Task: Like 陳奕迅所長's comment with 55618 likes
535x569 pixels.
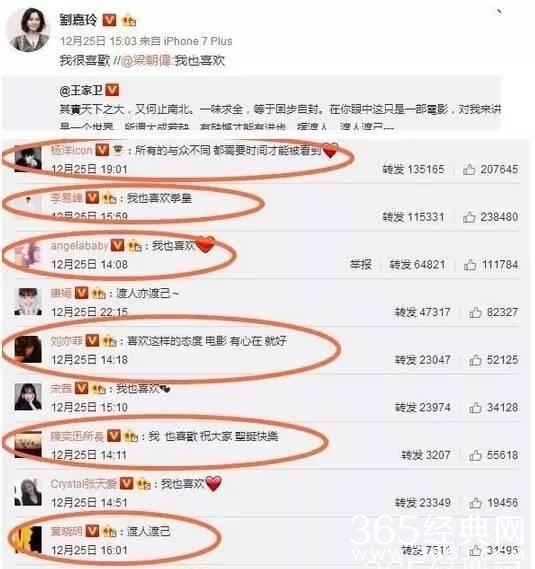Action: coord(475,455)
